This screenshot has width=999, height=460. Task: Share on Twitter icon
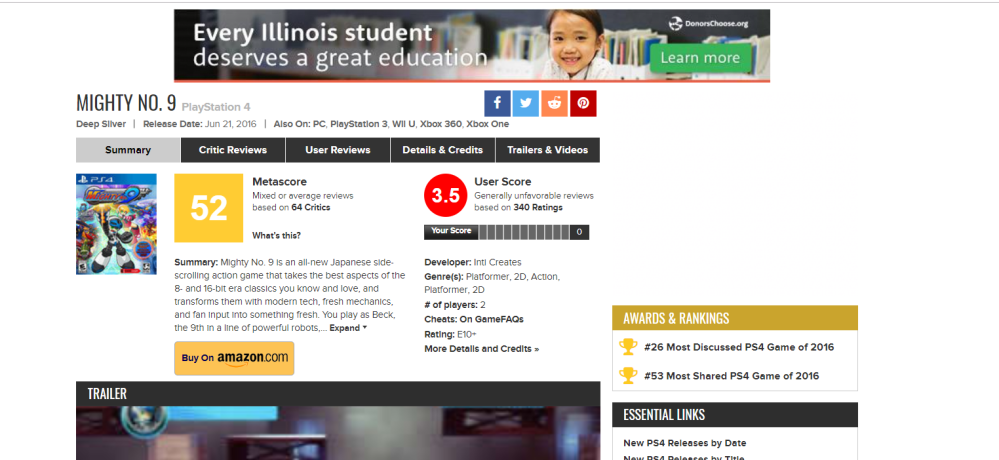pyautogui.click(x=526, y=103)
